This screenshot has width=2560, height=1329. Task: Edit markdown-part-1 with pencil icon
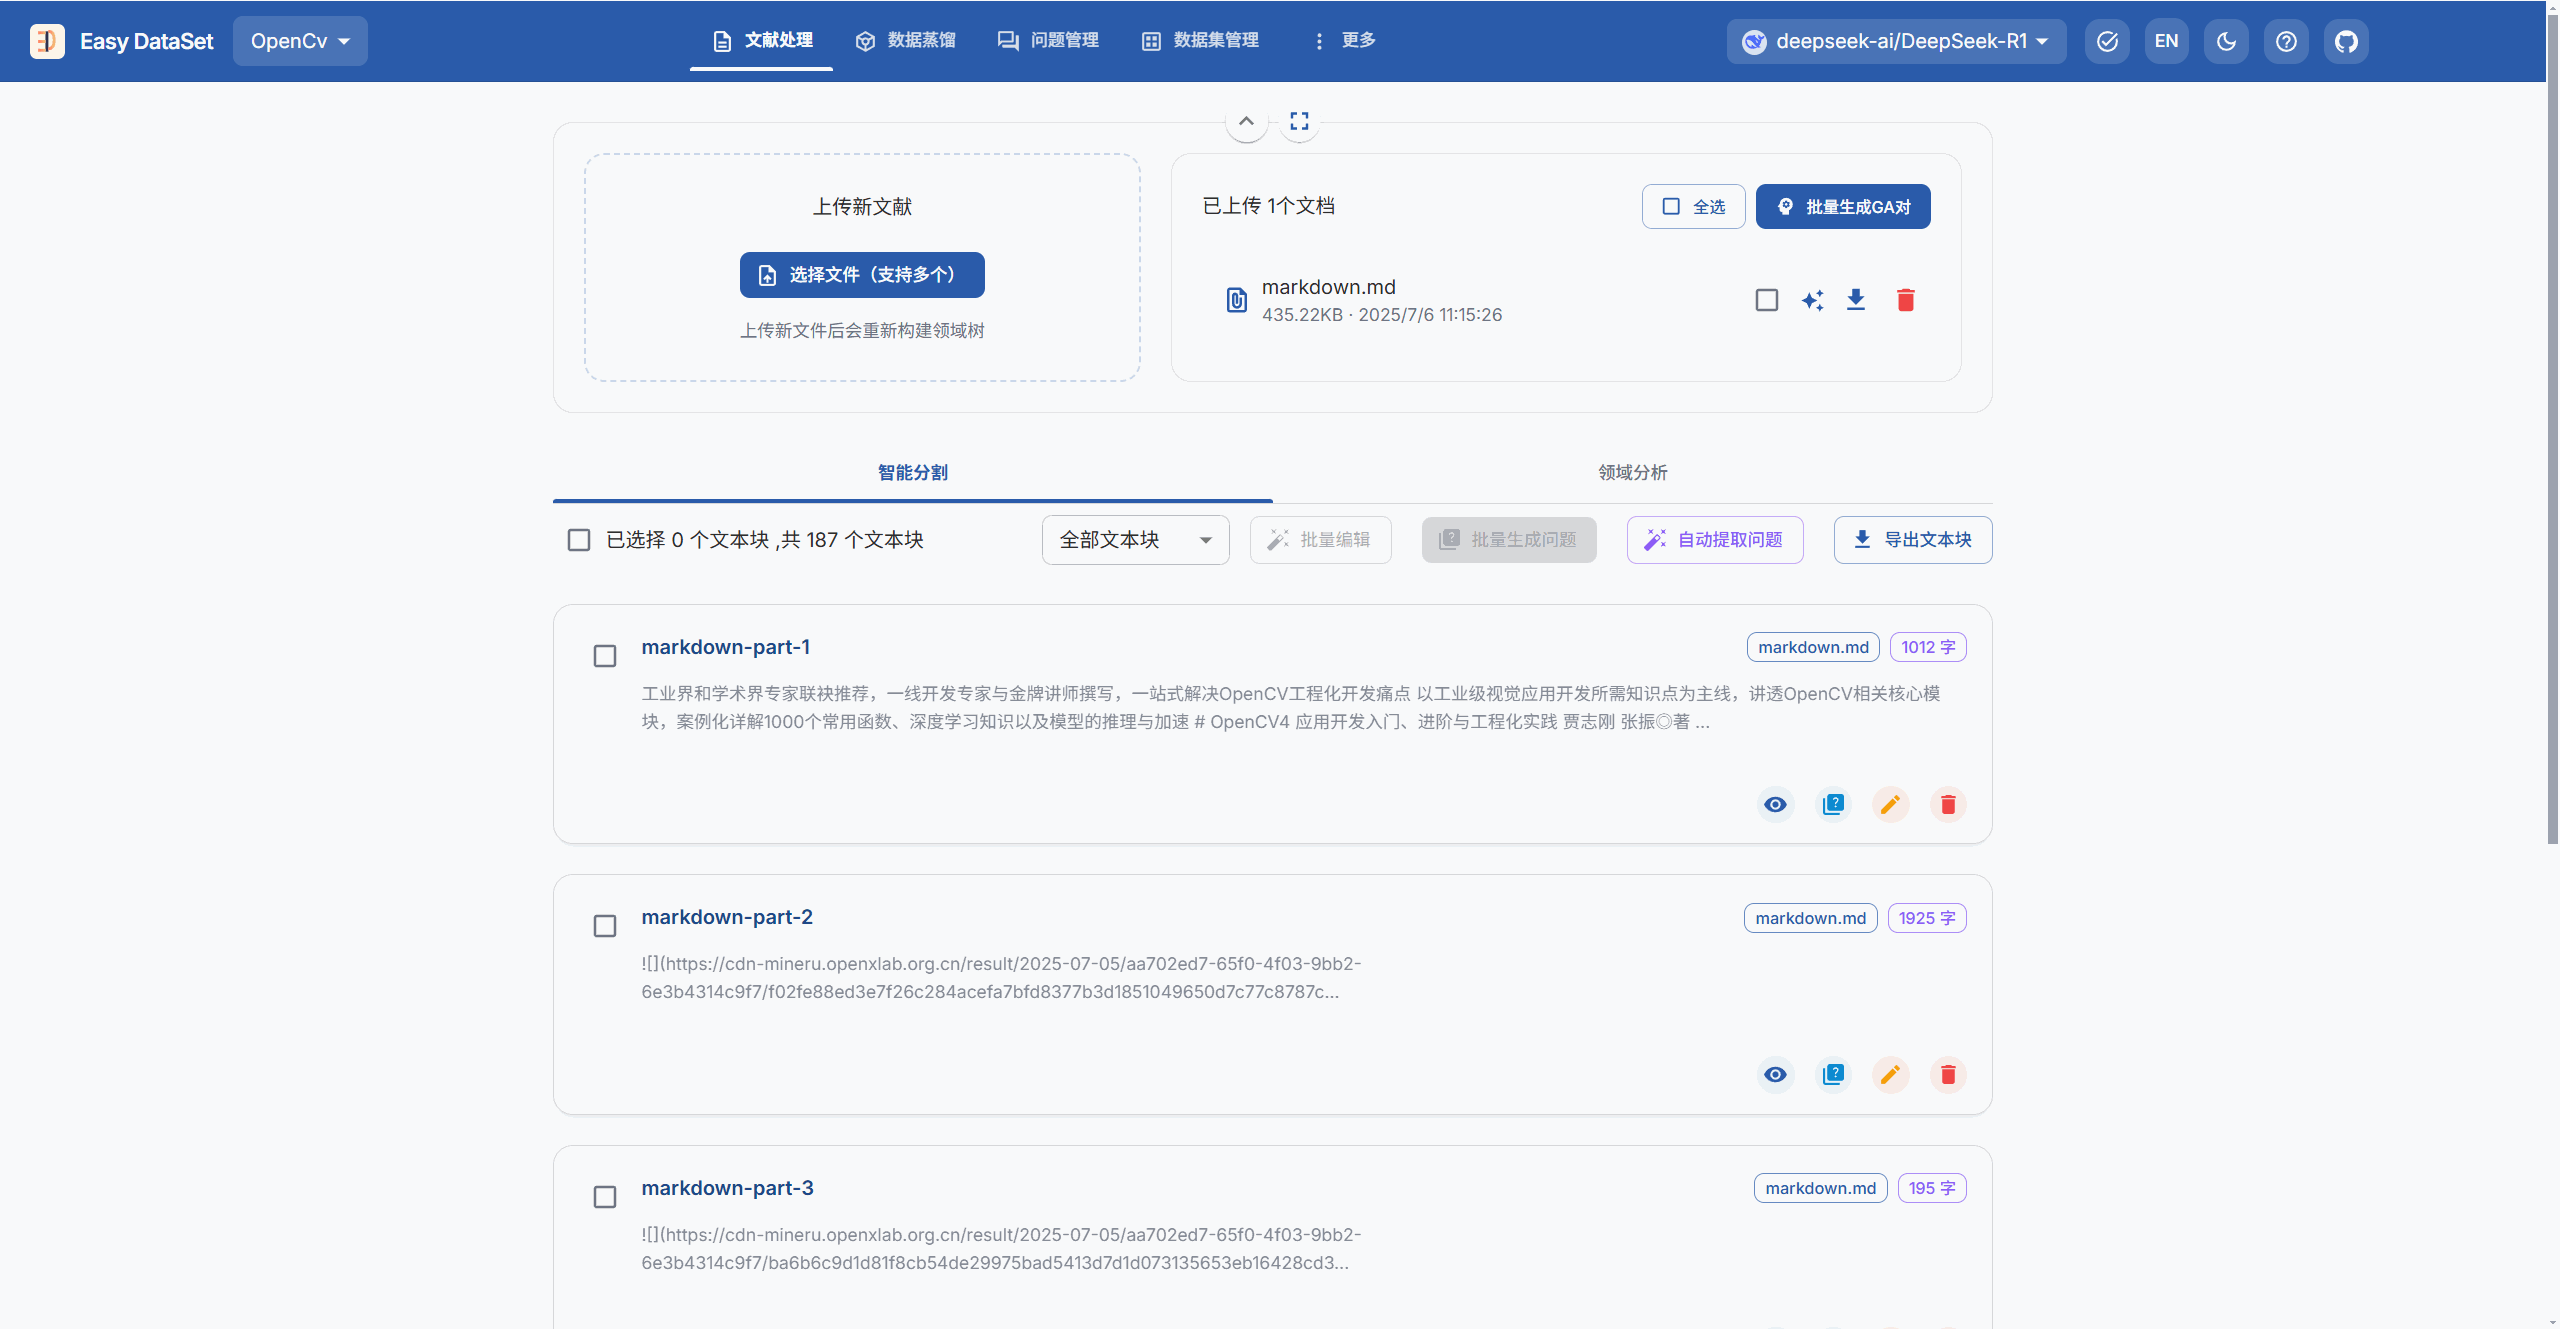coord(1890,804)
